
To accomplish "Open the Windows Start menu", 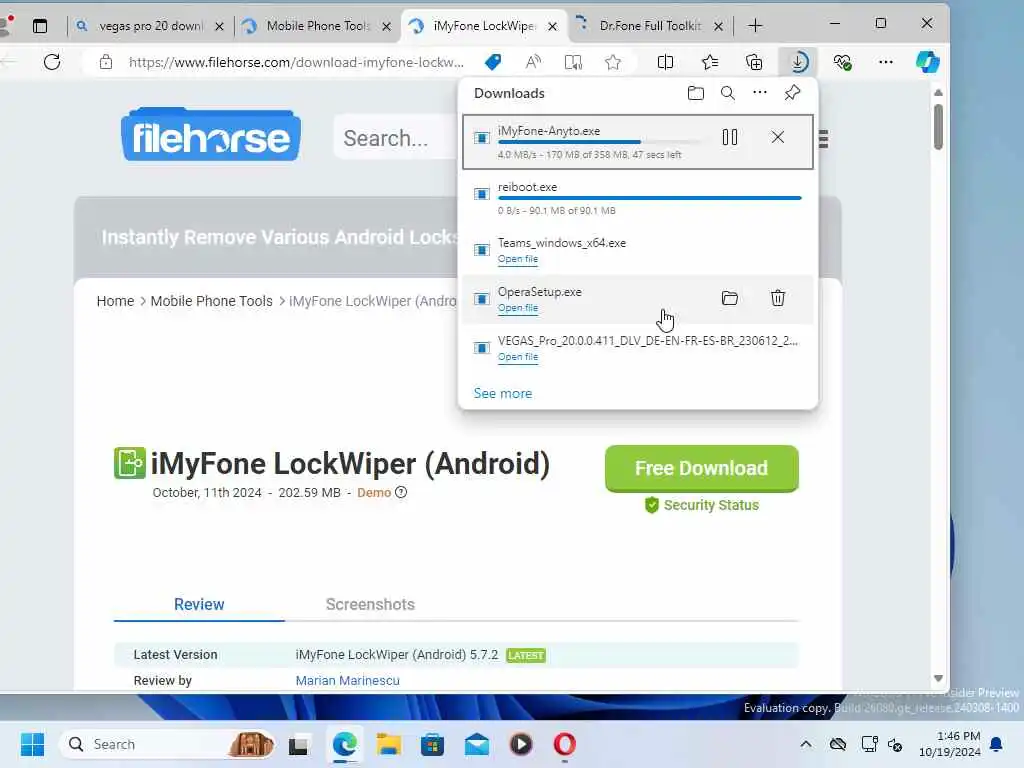I will [33, 744].
